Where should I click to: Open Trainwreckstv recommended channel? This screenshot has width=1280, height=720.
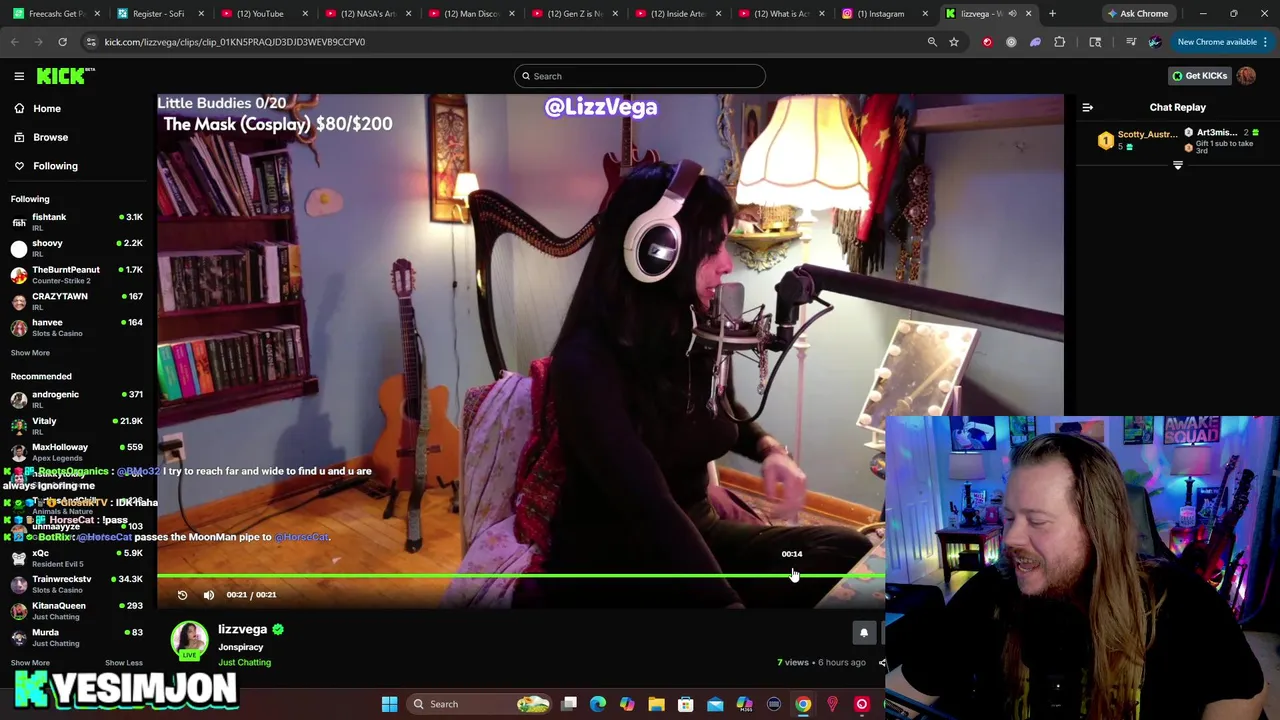(78, 584)
